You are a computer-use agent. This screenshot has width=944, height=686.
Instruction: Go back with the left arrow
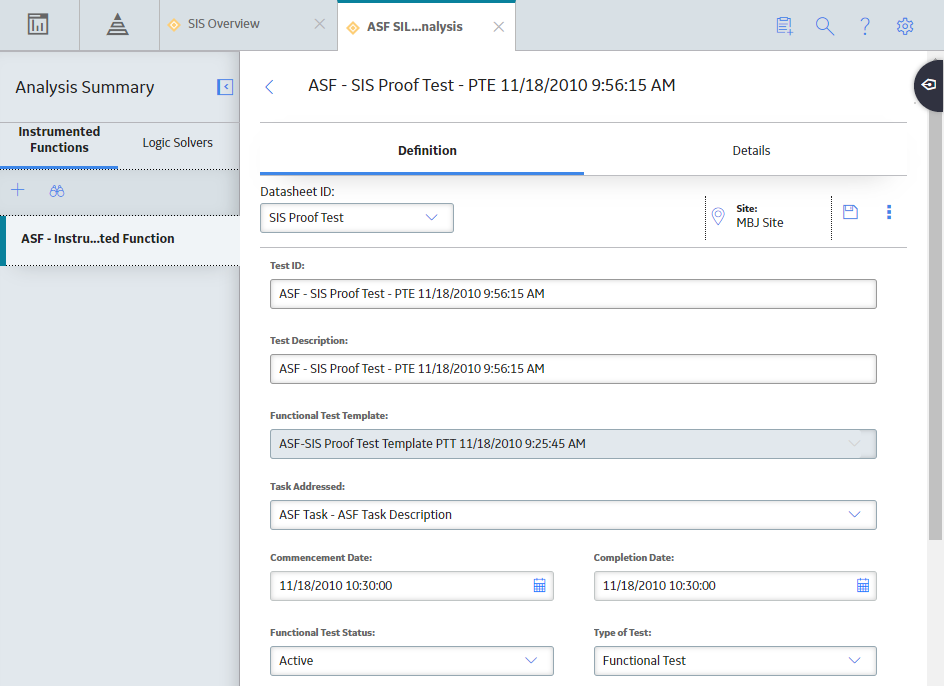269,87
